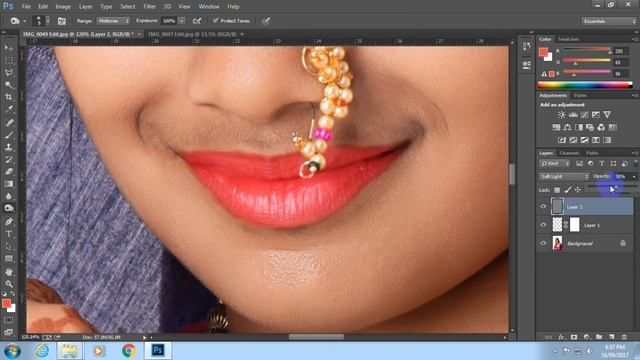Select the Zoom tool

(x=9, y=284)
